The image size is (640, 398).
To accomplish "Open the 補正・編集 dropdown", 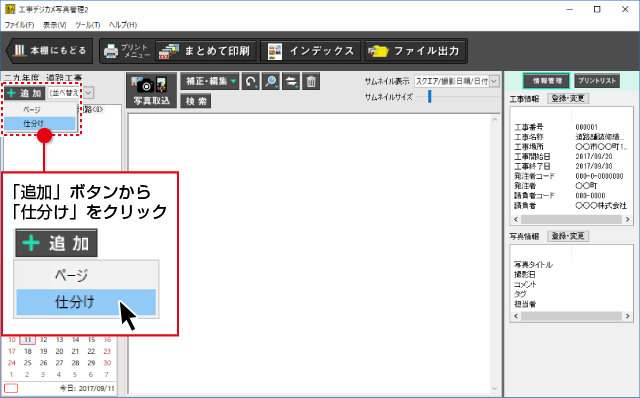I will pos(210,81).
